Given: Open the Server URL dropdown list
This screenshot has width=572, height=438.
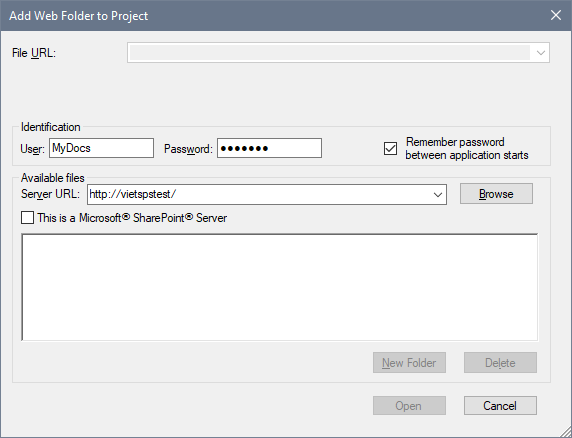Looking at the screenshot, I should tap(438, 194).
